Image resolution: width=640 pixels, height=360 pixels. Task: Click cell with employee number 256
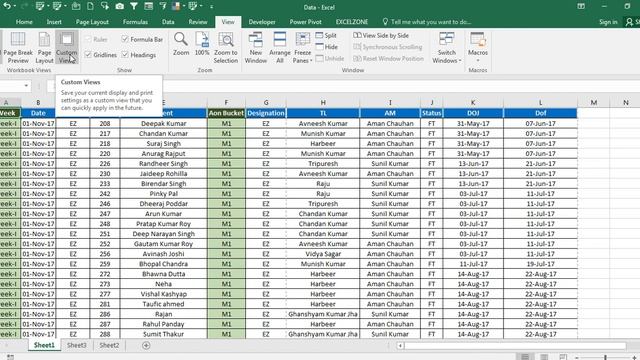click(105, 254)
